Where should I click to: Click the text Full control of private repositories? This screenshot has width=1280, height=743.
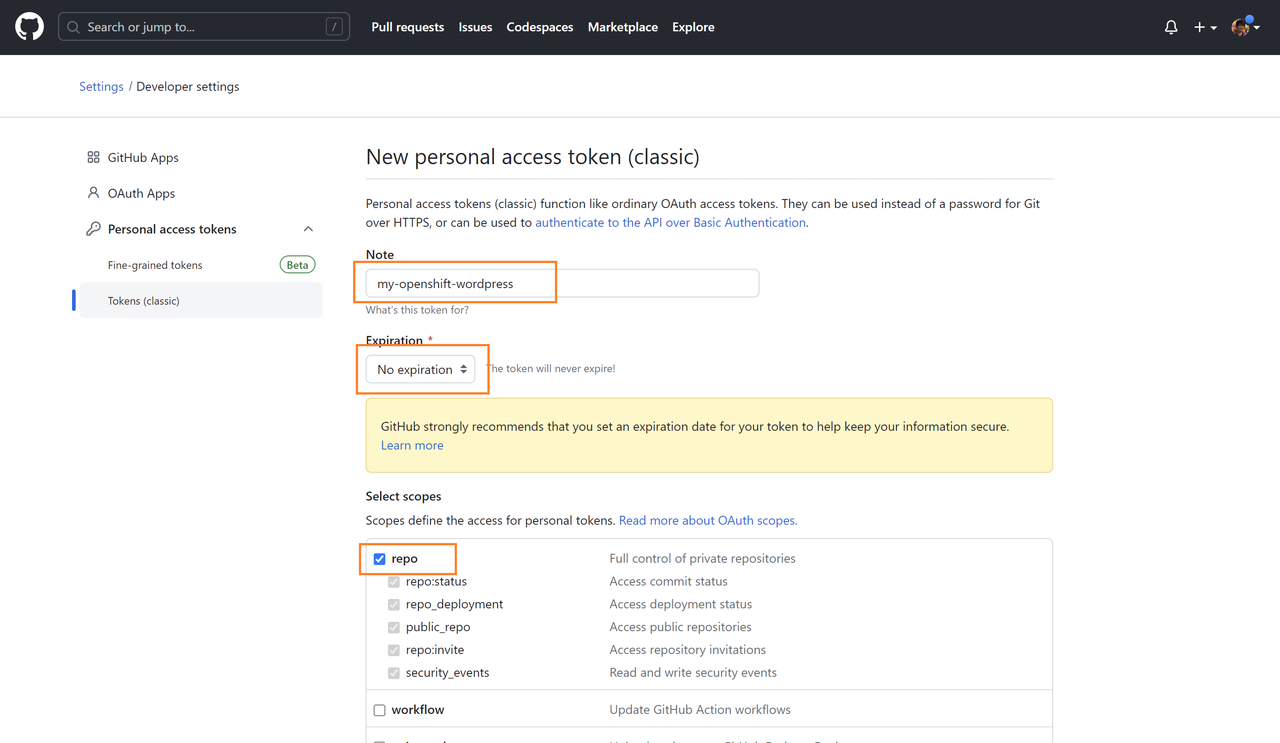[703, 559]
